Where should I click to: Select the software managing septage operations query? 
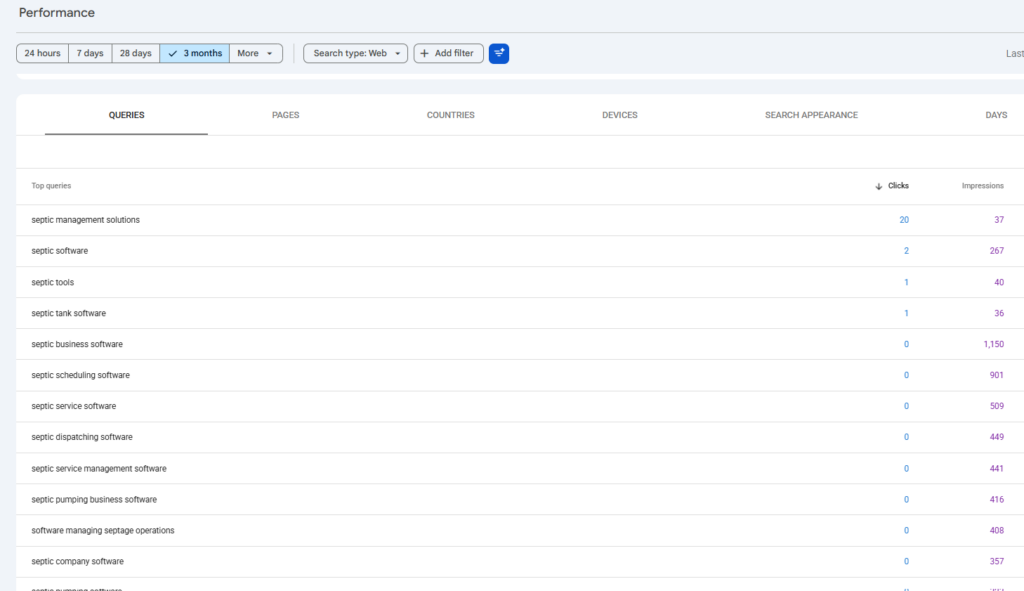coord(103,530)
